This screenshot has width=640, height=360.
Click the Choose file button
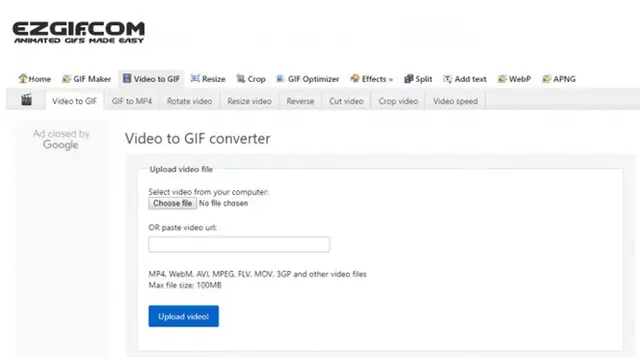(x=173, y=203)
